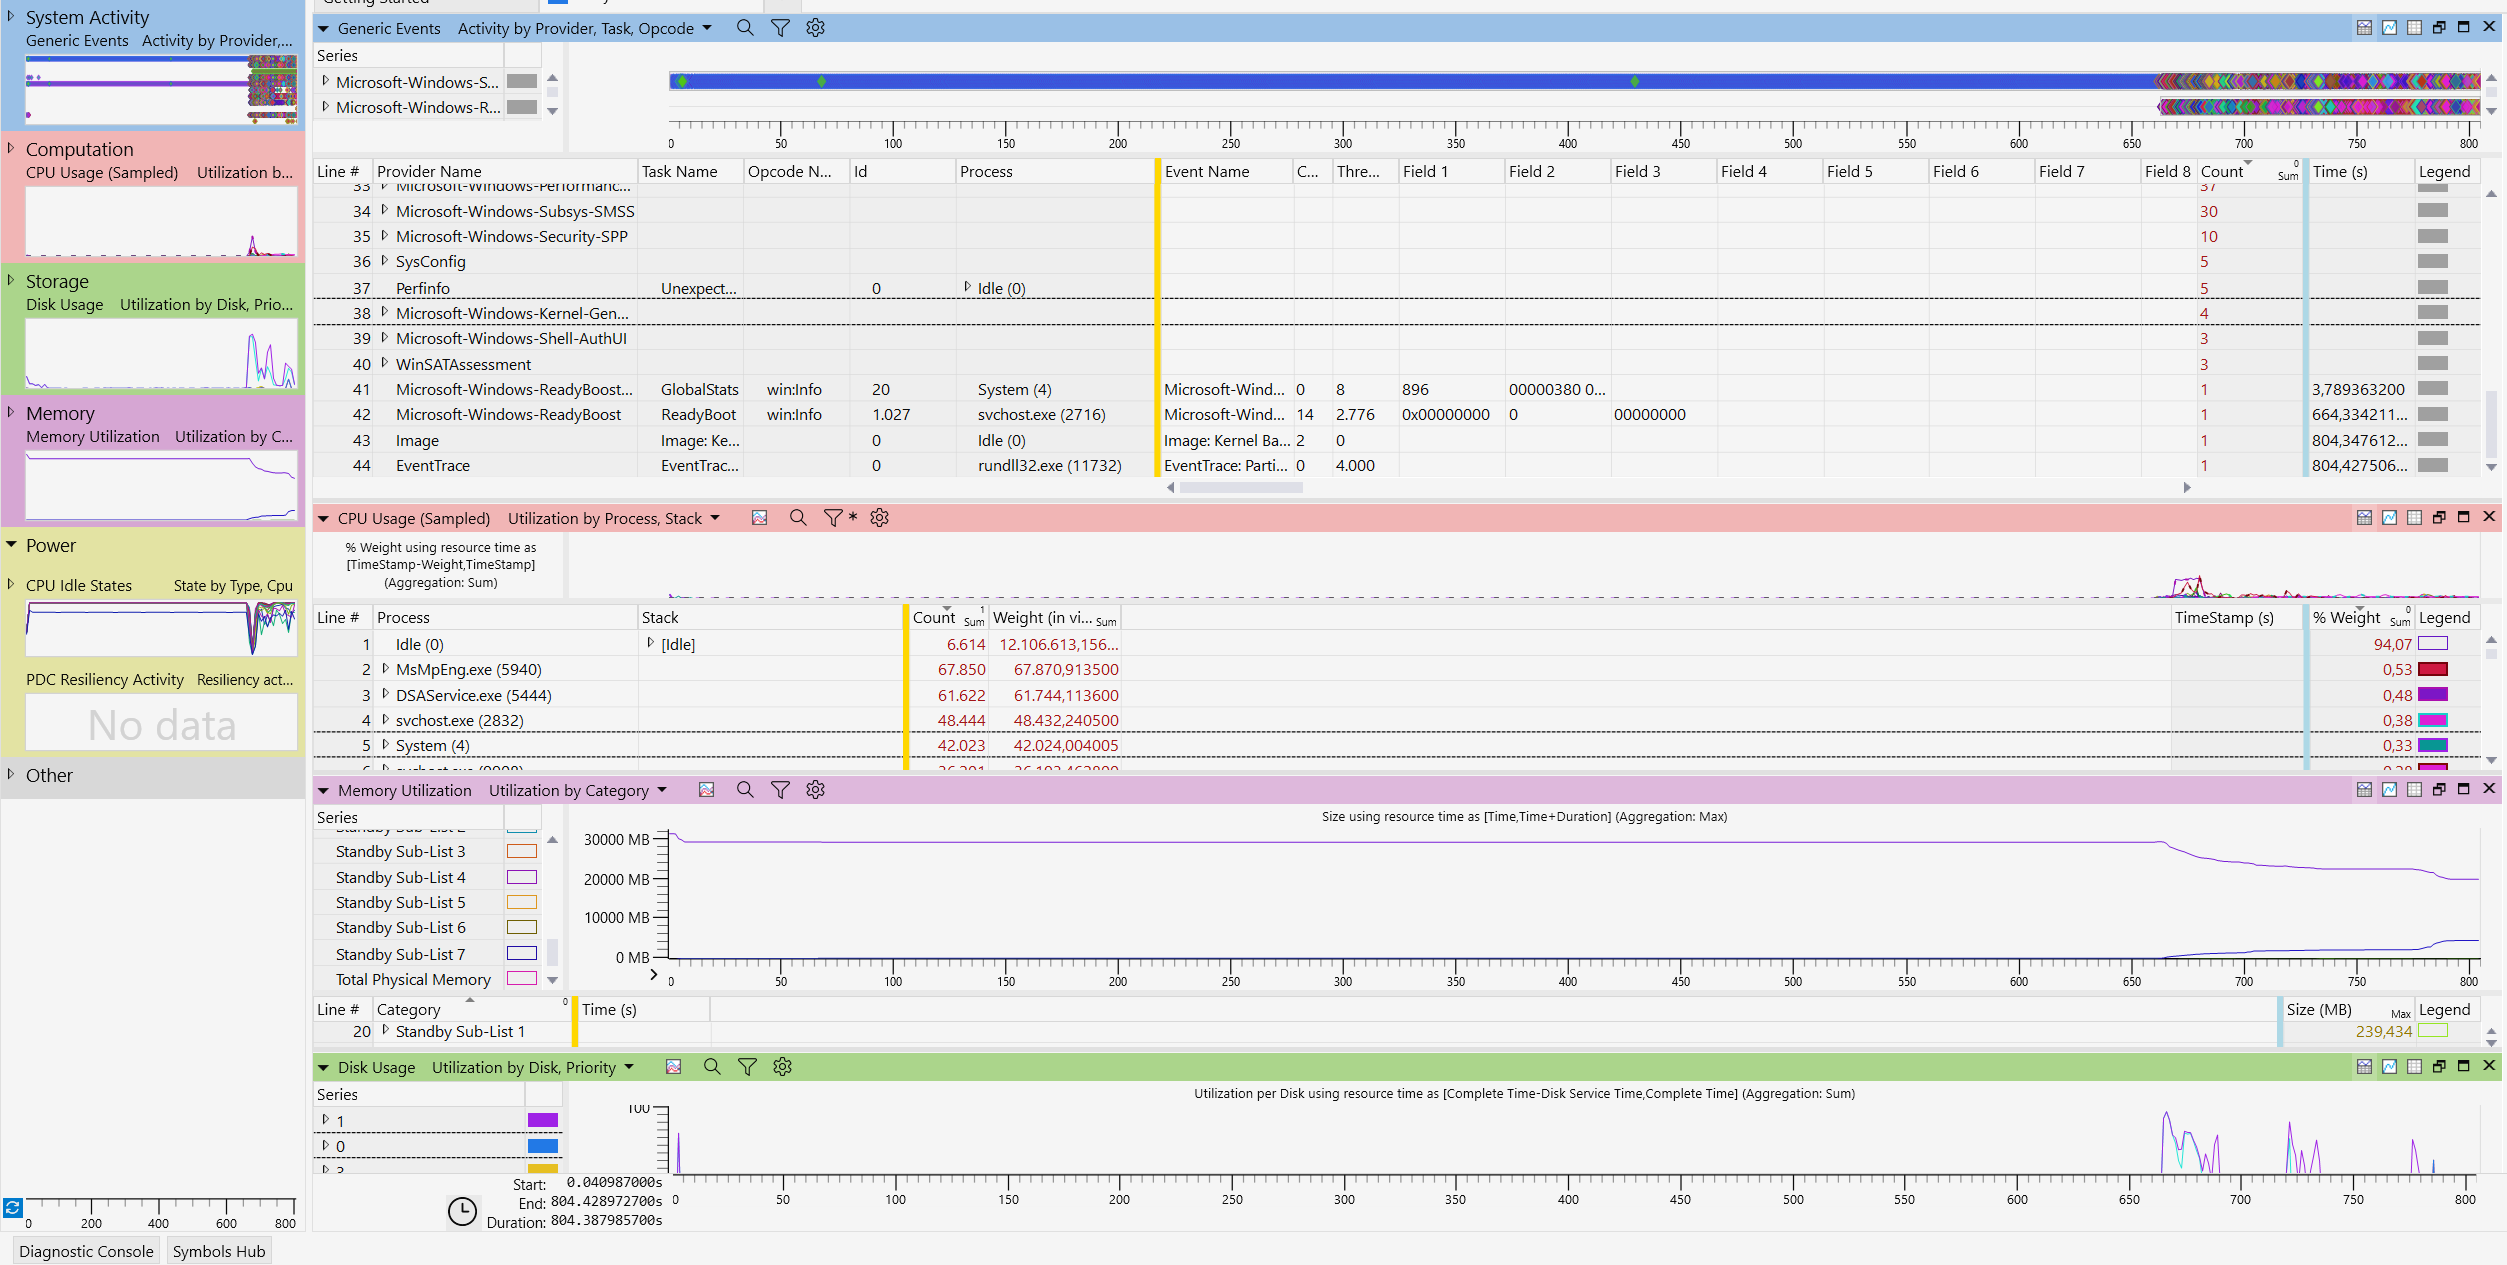Screen dimensions: 2507x1265
Task: Toggle Standby Sub-List 3 series visibility box
Action: click(x=521, y=852)
